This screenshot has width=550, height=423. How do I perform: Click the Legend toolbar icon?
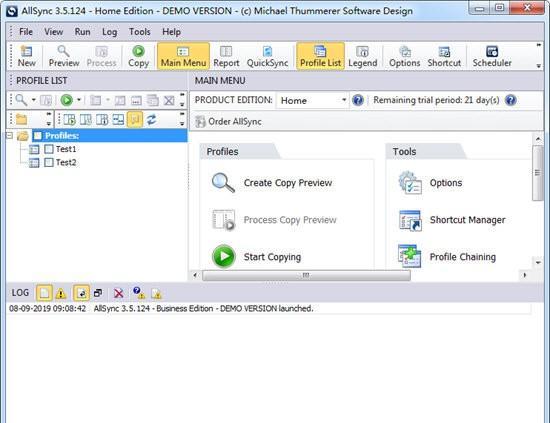point(363,56)
